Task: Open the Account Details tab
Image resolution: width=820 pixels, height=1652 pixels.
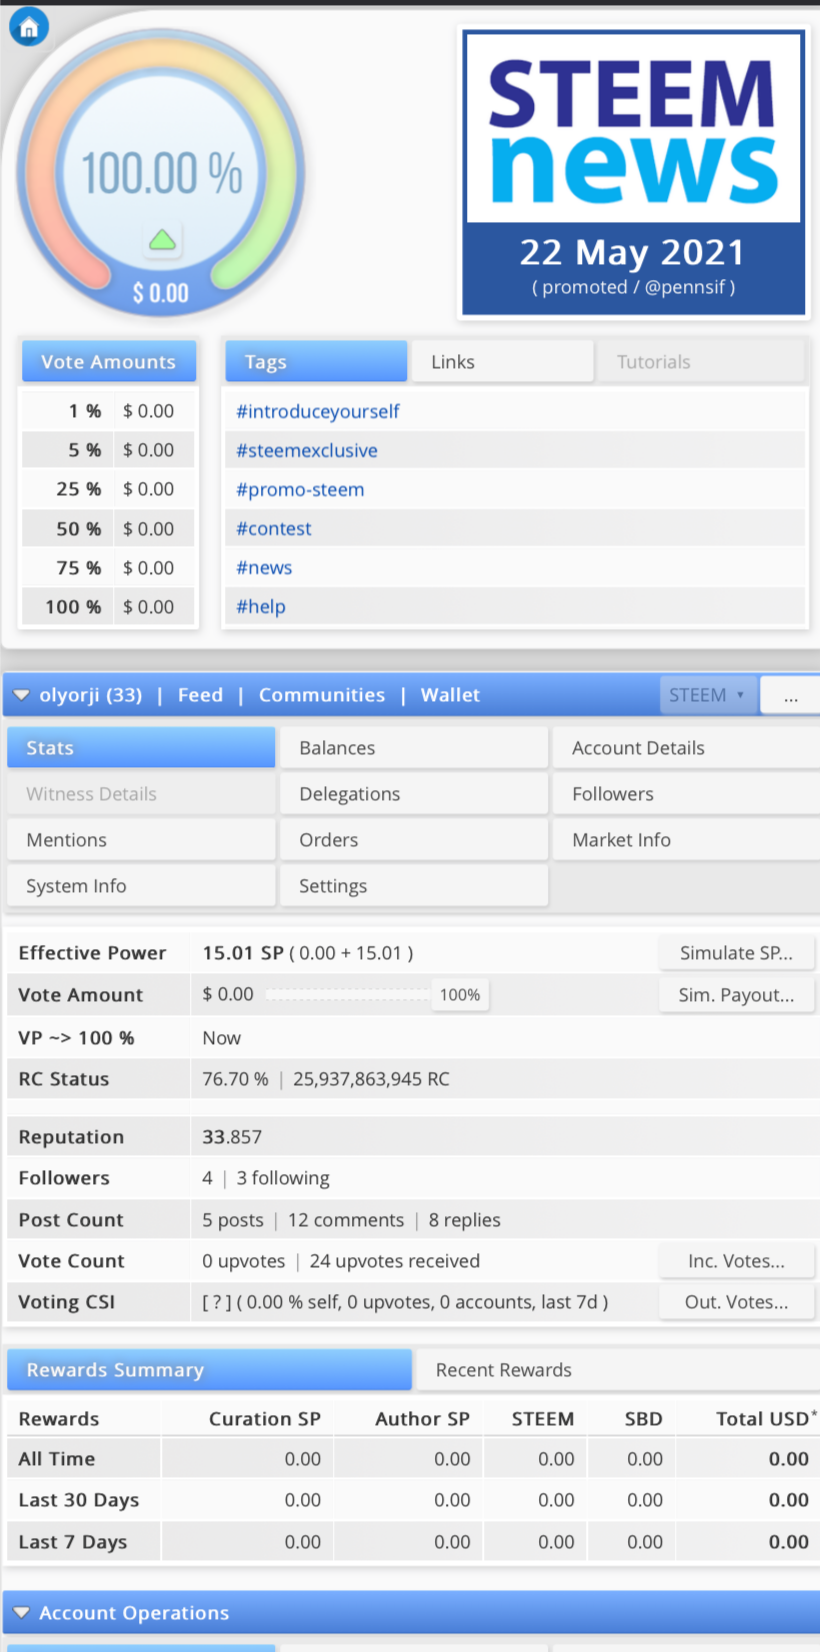Action: click(x=687, y=748)
